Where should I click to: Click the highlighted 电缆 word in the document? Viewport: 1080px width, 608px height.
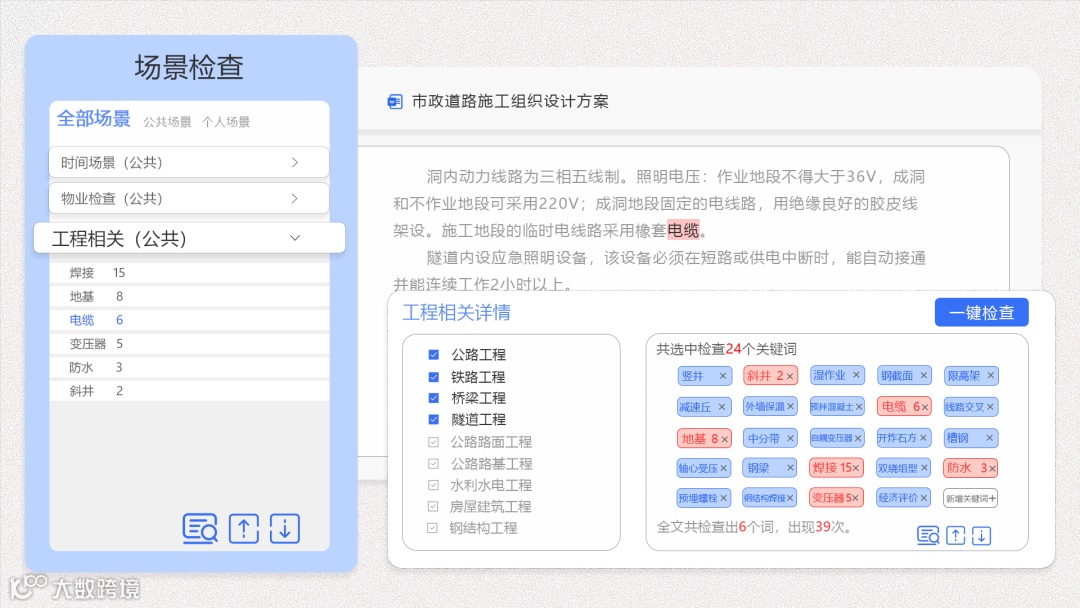point(683,230)
